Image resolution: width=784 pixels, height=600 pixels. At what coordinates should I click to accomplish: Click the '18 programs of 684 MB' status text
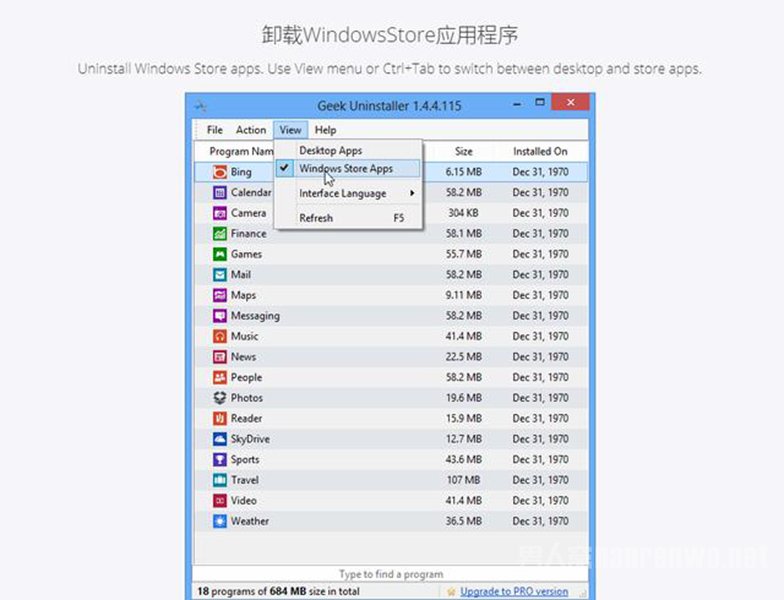pyautogui.click(x=278, y=592)
